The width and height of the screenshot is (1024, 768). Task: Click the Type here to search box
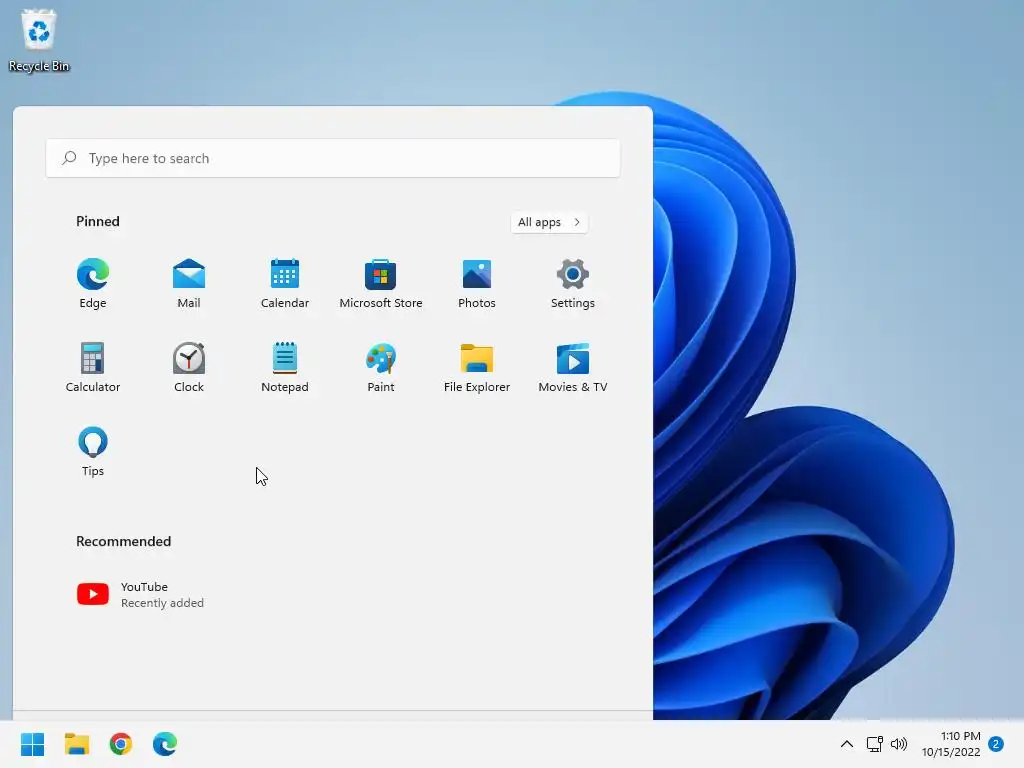[333, 158]
